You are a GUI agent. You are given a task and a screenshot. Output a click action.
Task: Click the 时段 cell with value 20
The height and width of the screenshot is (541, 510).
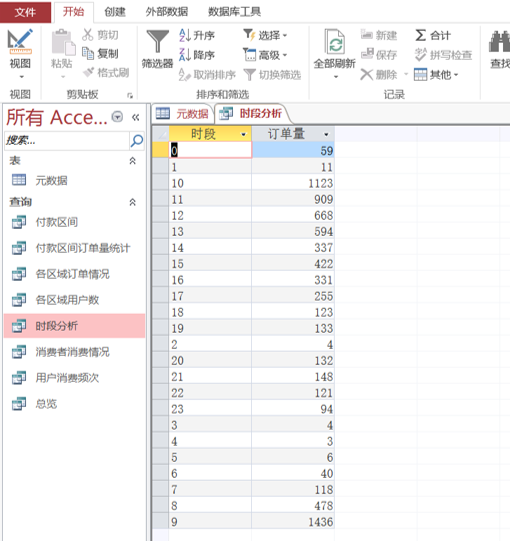(x=210, y=361)
